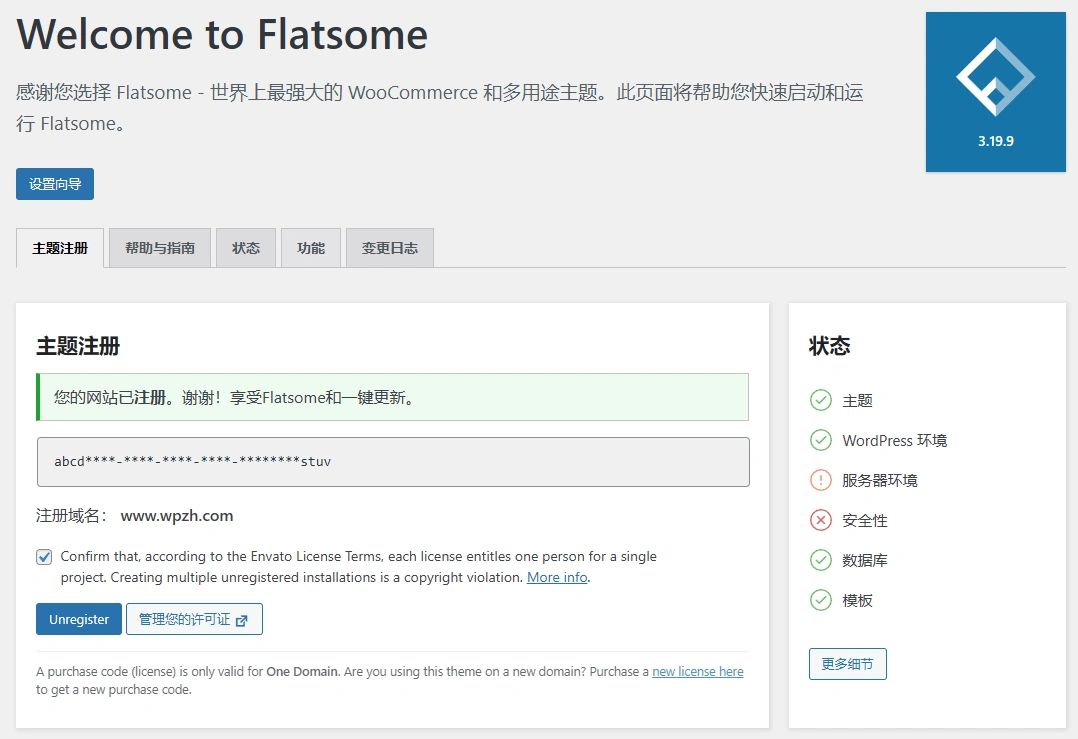Viewport: 1078px width, 739px height.
Task: Click the 设置向导 button
Action: click(54, 184)
